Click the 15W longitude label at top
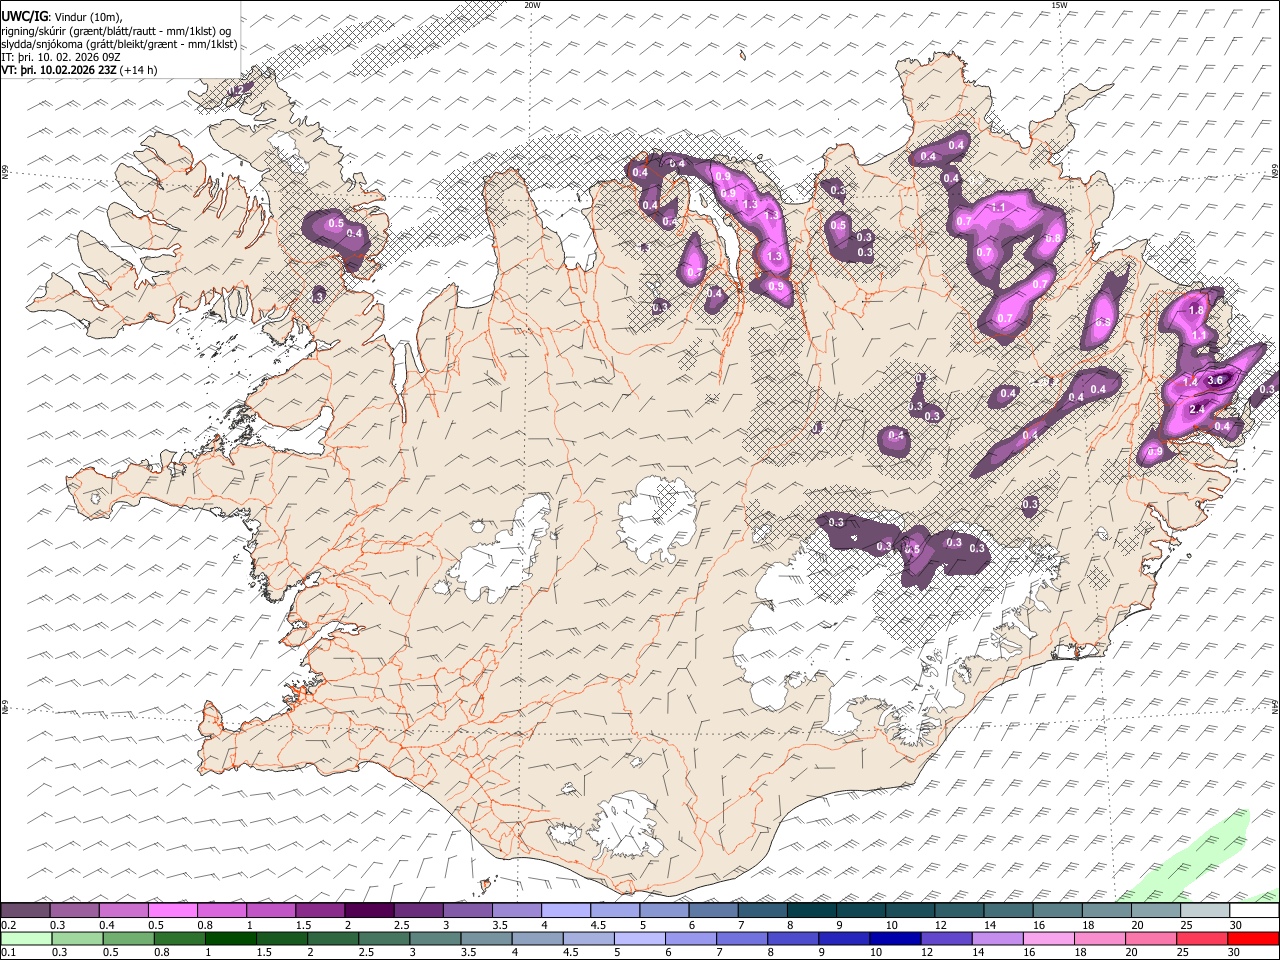 coord(1059,5)
